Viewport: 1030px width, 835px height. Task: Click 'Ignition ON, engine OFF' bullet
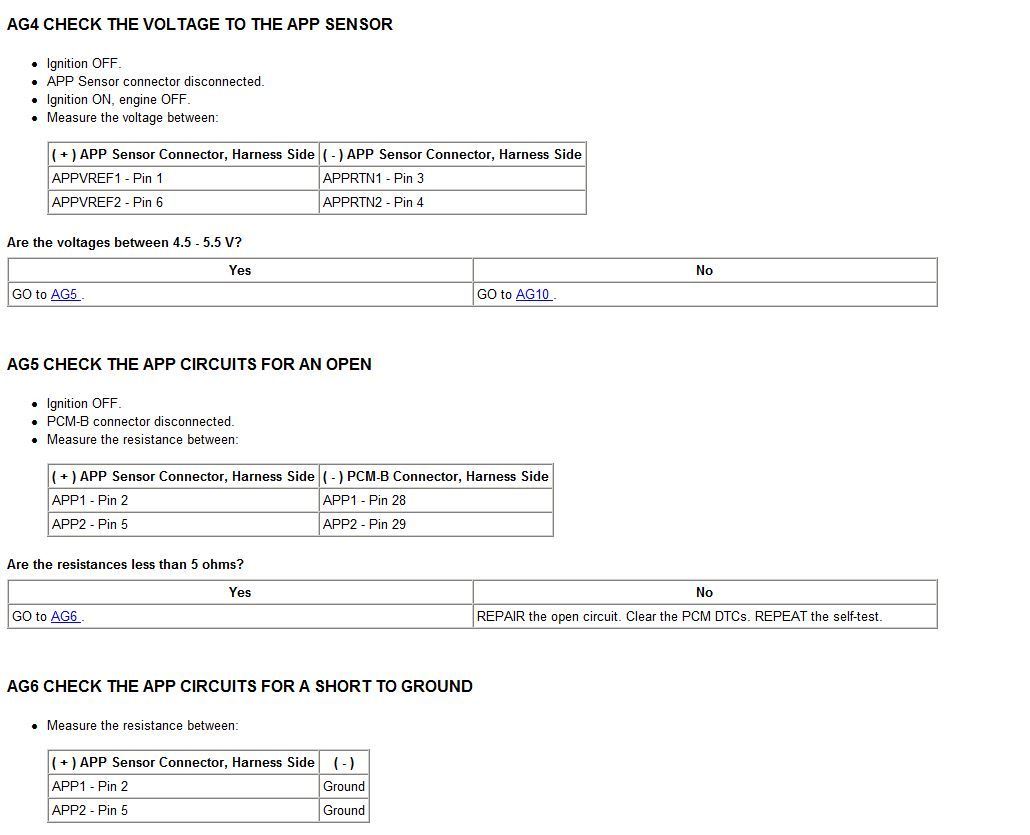[x=118, y=99]
